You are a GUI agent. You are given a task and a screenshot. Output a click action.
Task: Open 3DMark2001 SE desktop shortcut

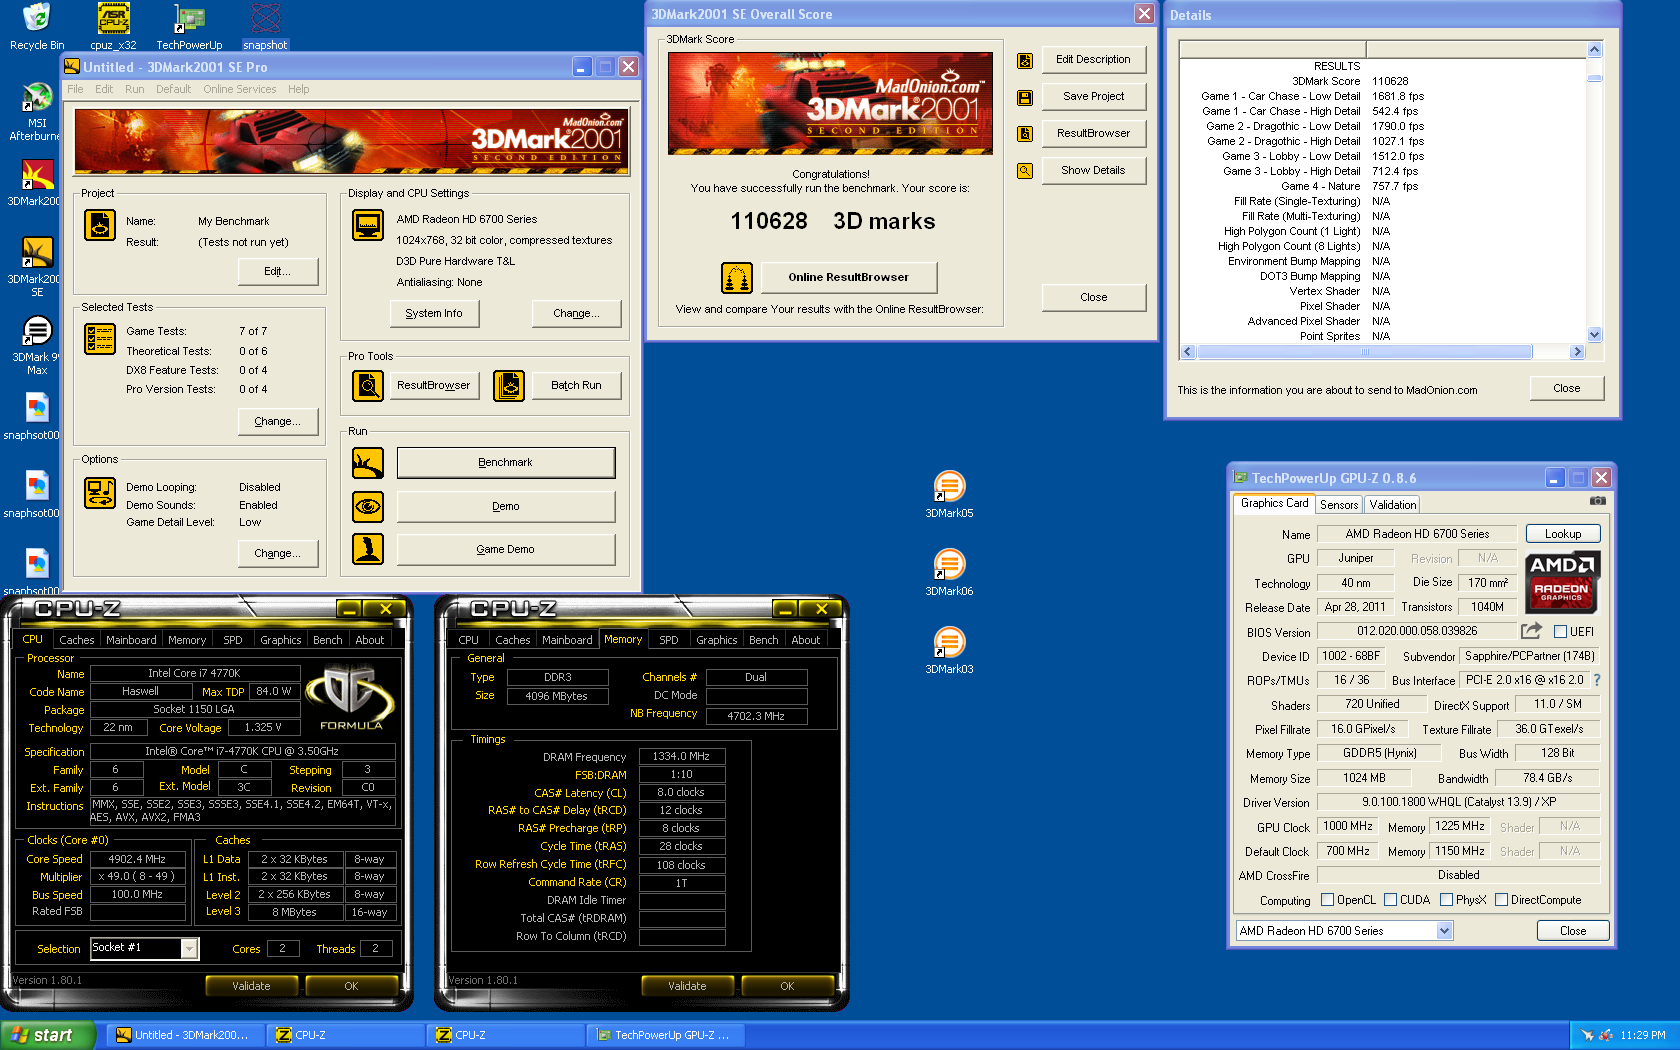37,267
